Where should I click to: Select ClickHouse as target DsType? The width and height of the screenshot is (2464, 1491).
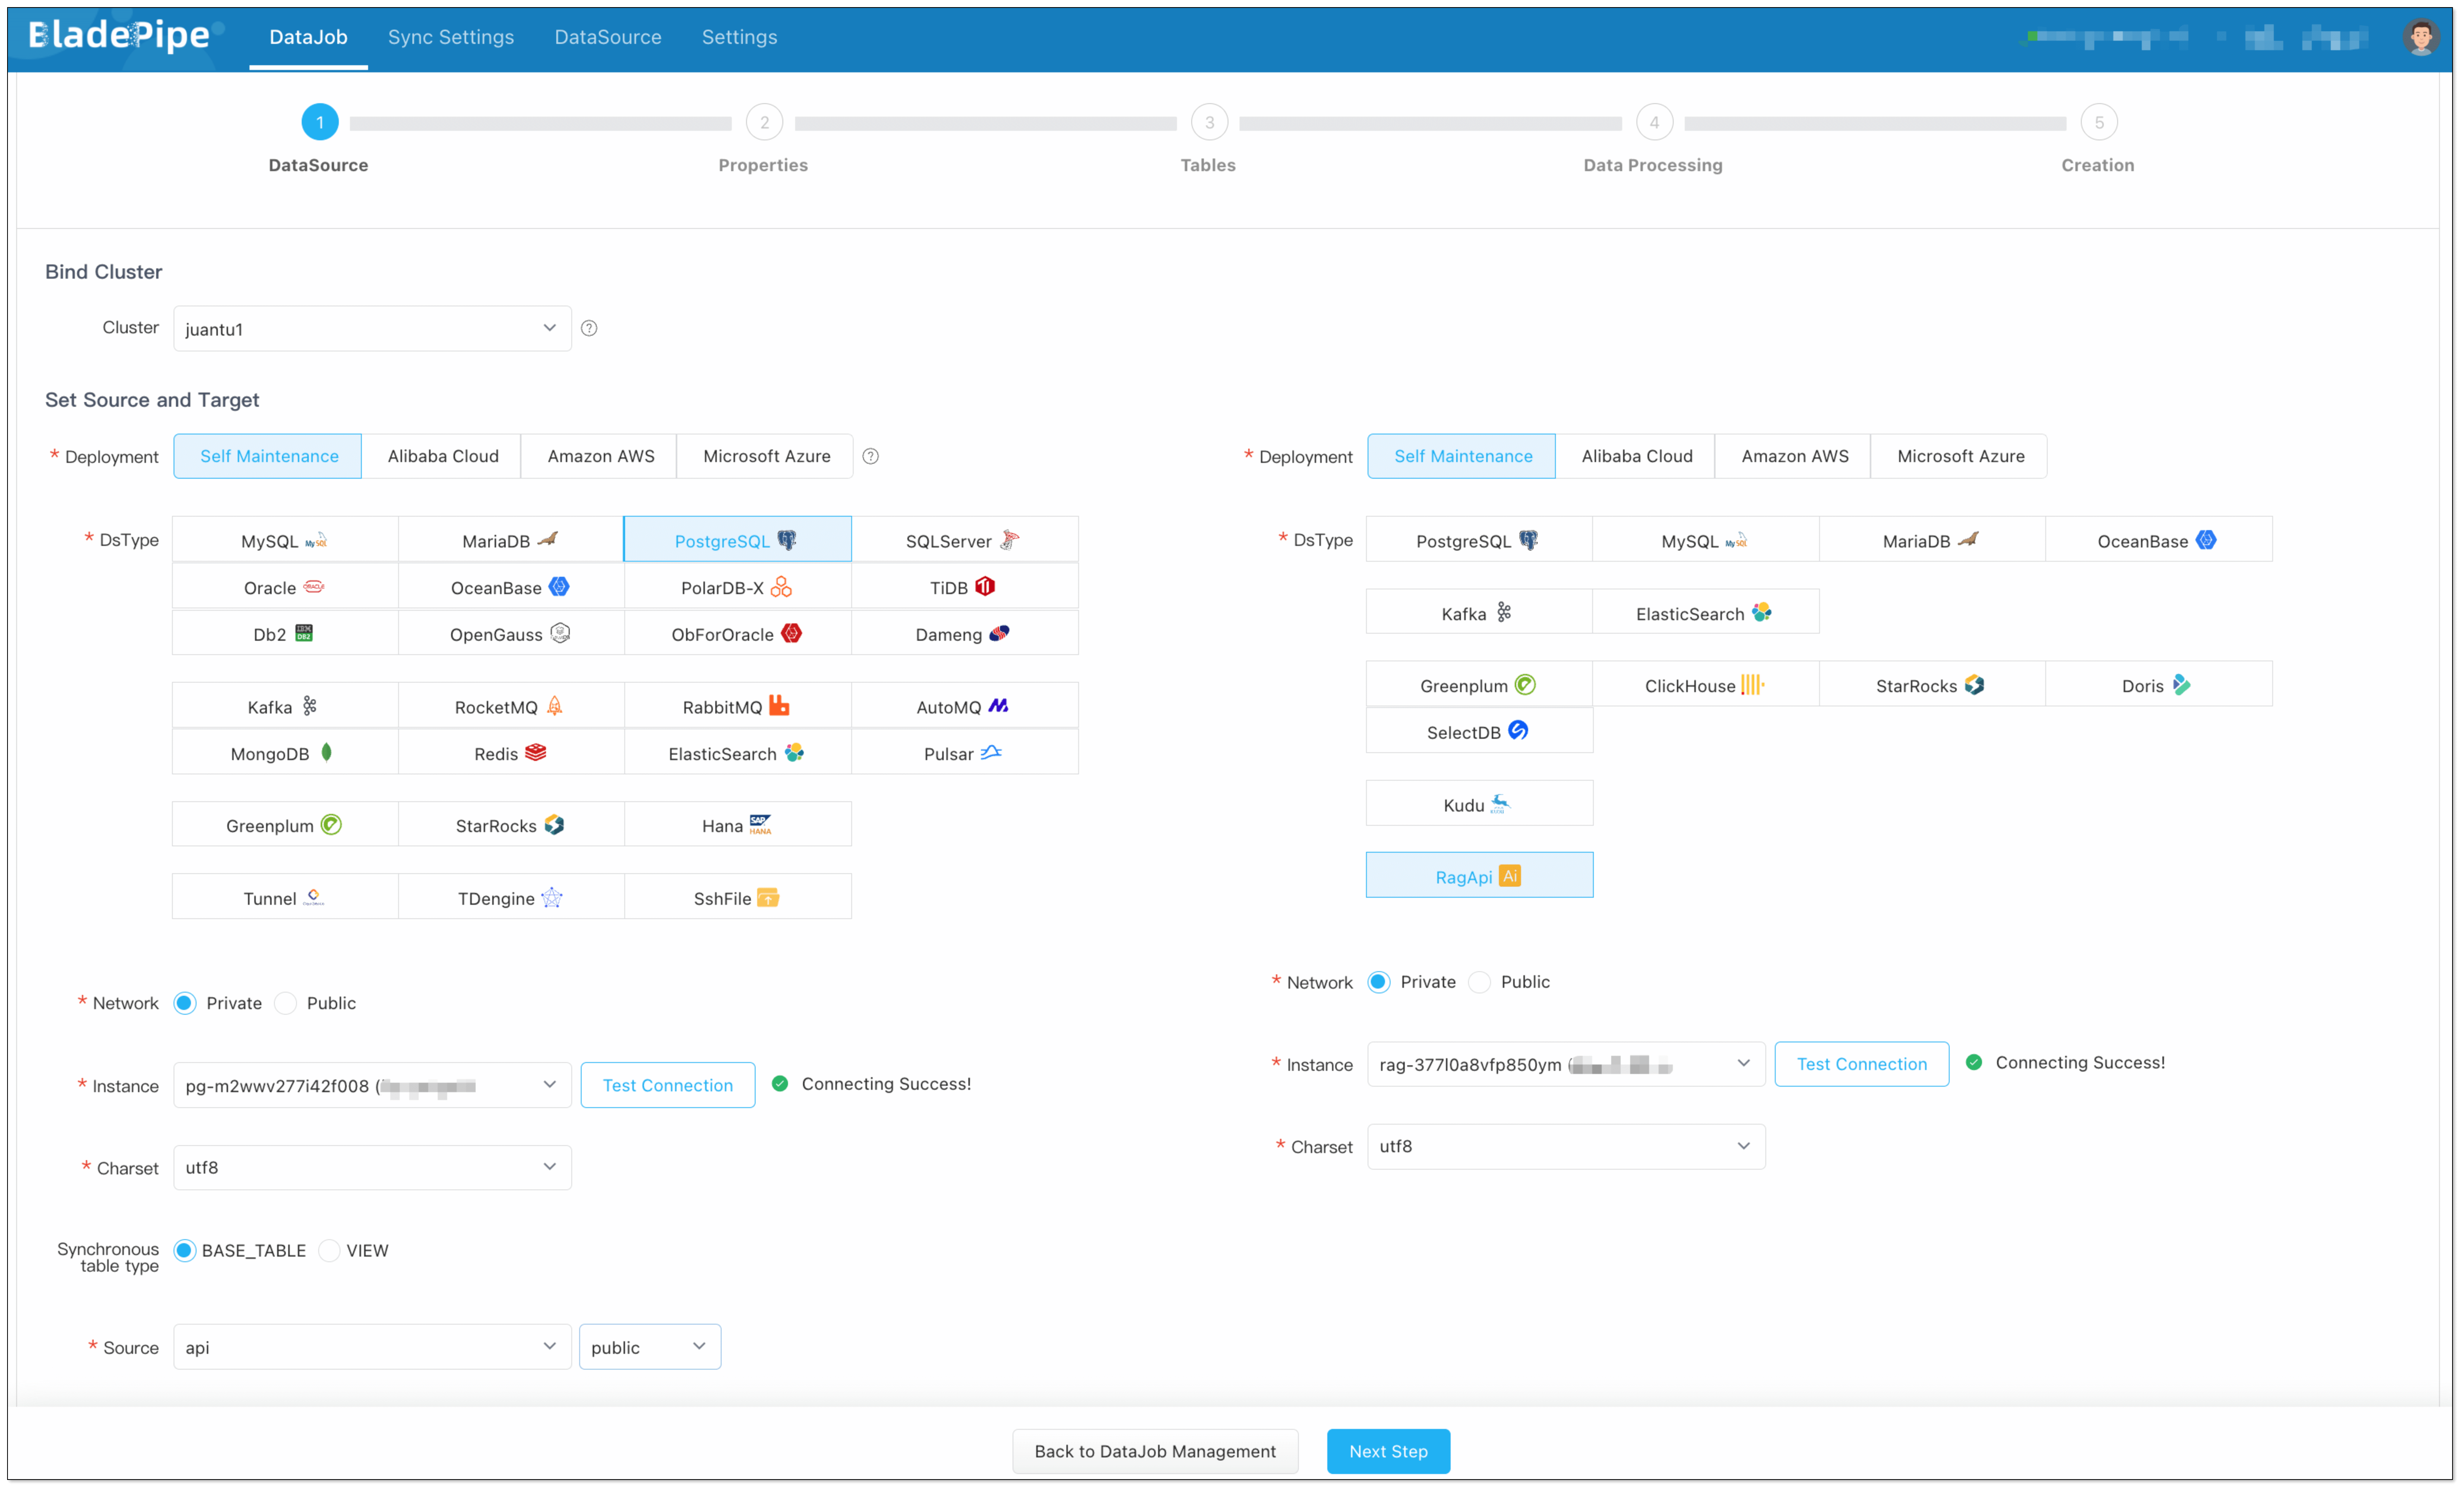1704,685
